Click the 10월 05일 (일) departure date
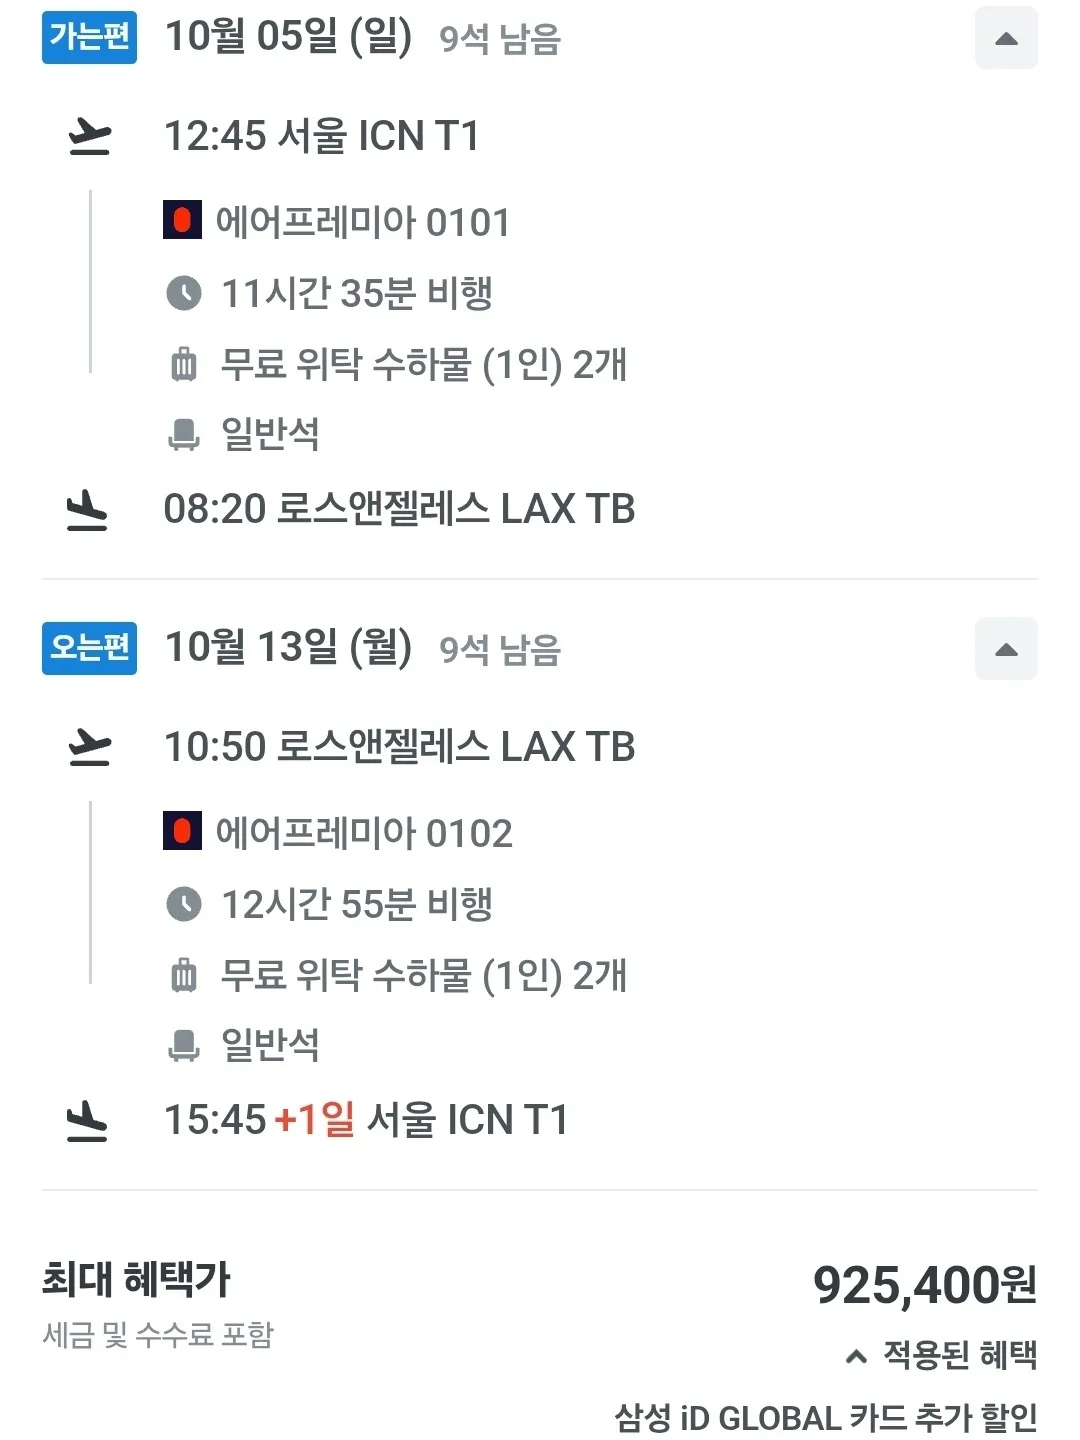The width and height of the screenshot is (1080, 1440). click(288, 37)
